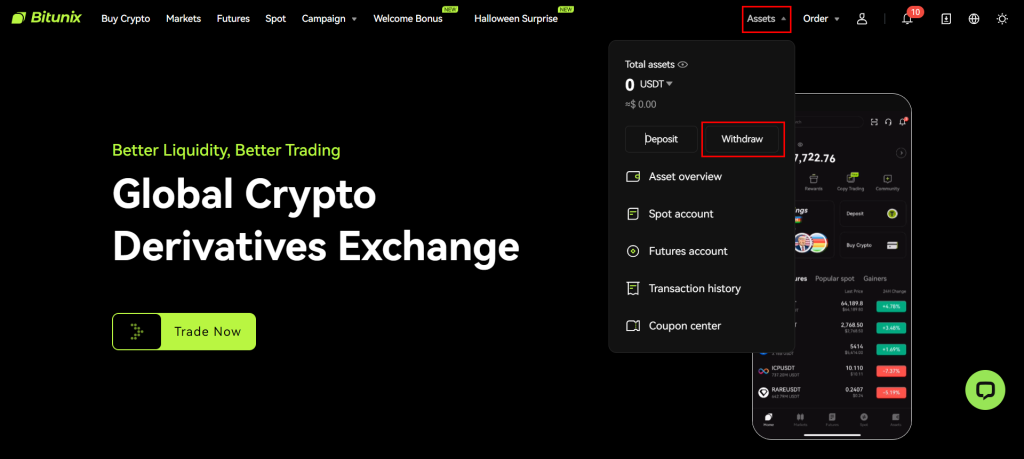The width and height of the screenshot is (1024, 459).
Task: Open the language globe icon
Action: click(x=974, y=19)
